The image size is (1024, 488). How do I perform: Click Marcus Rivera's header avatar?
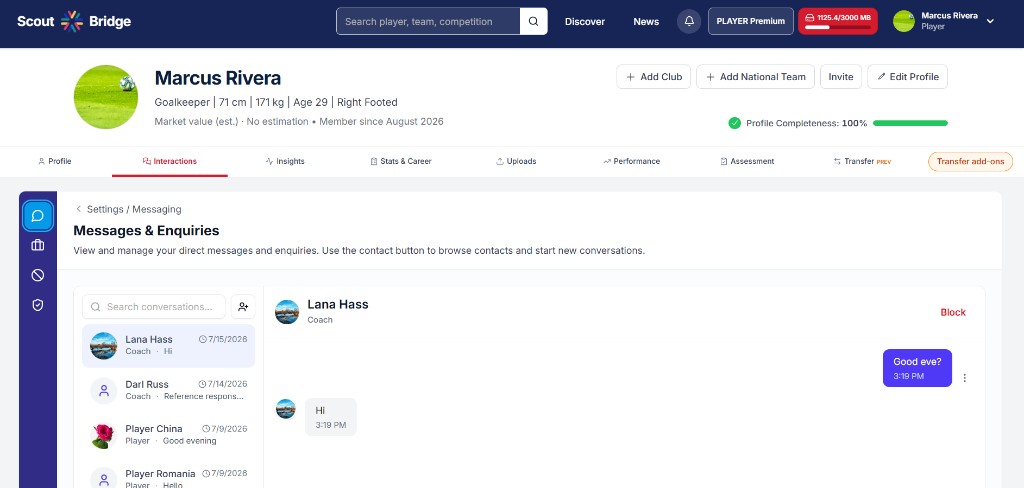(x=904, y=22)
